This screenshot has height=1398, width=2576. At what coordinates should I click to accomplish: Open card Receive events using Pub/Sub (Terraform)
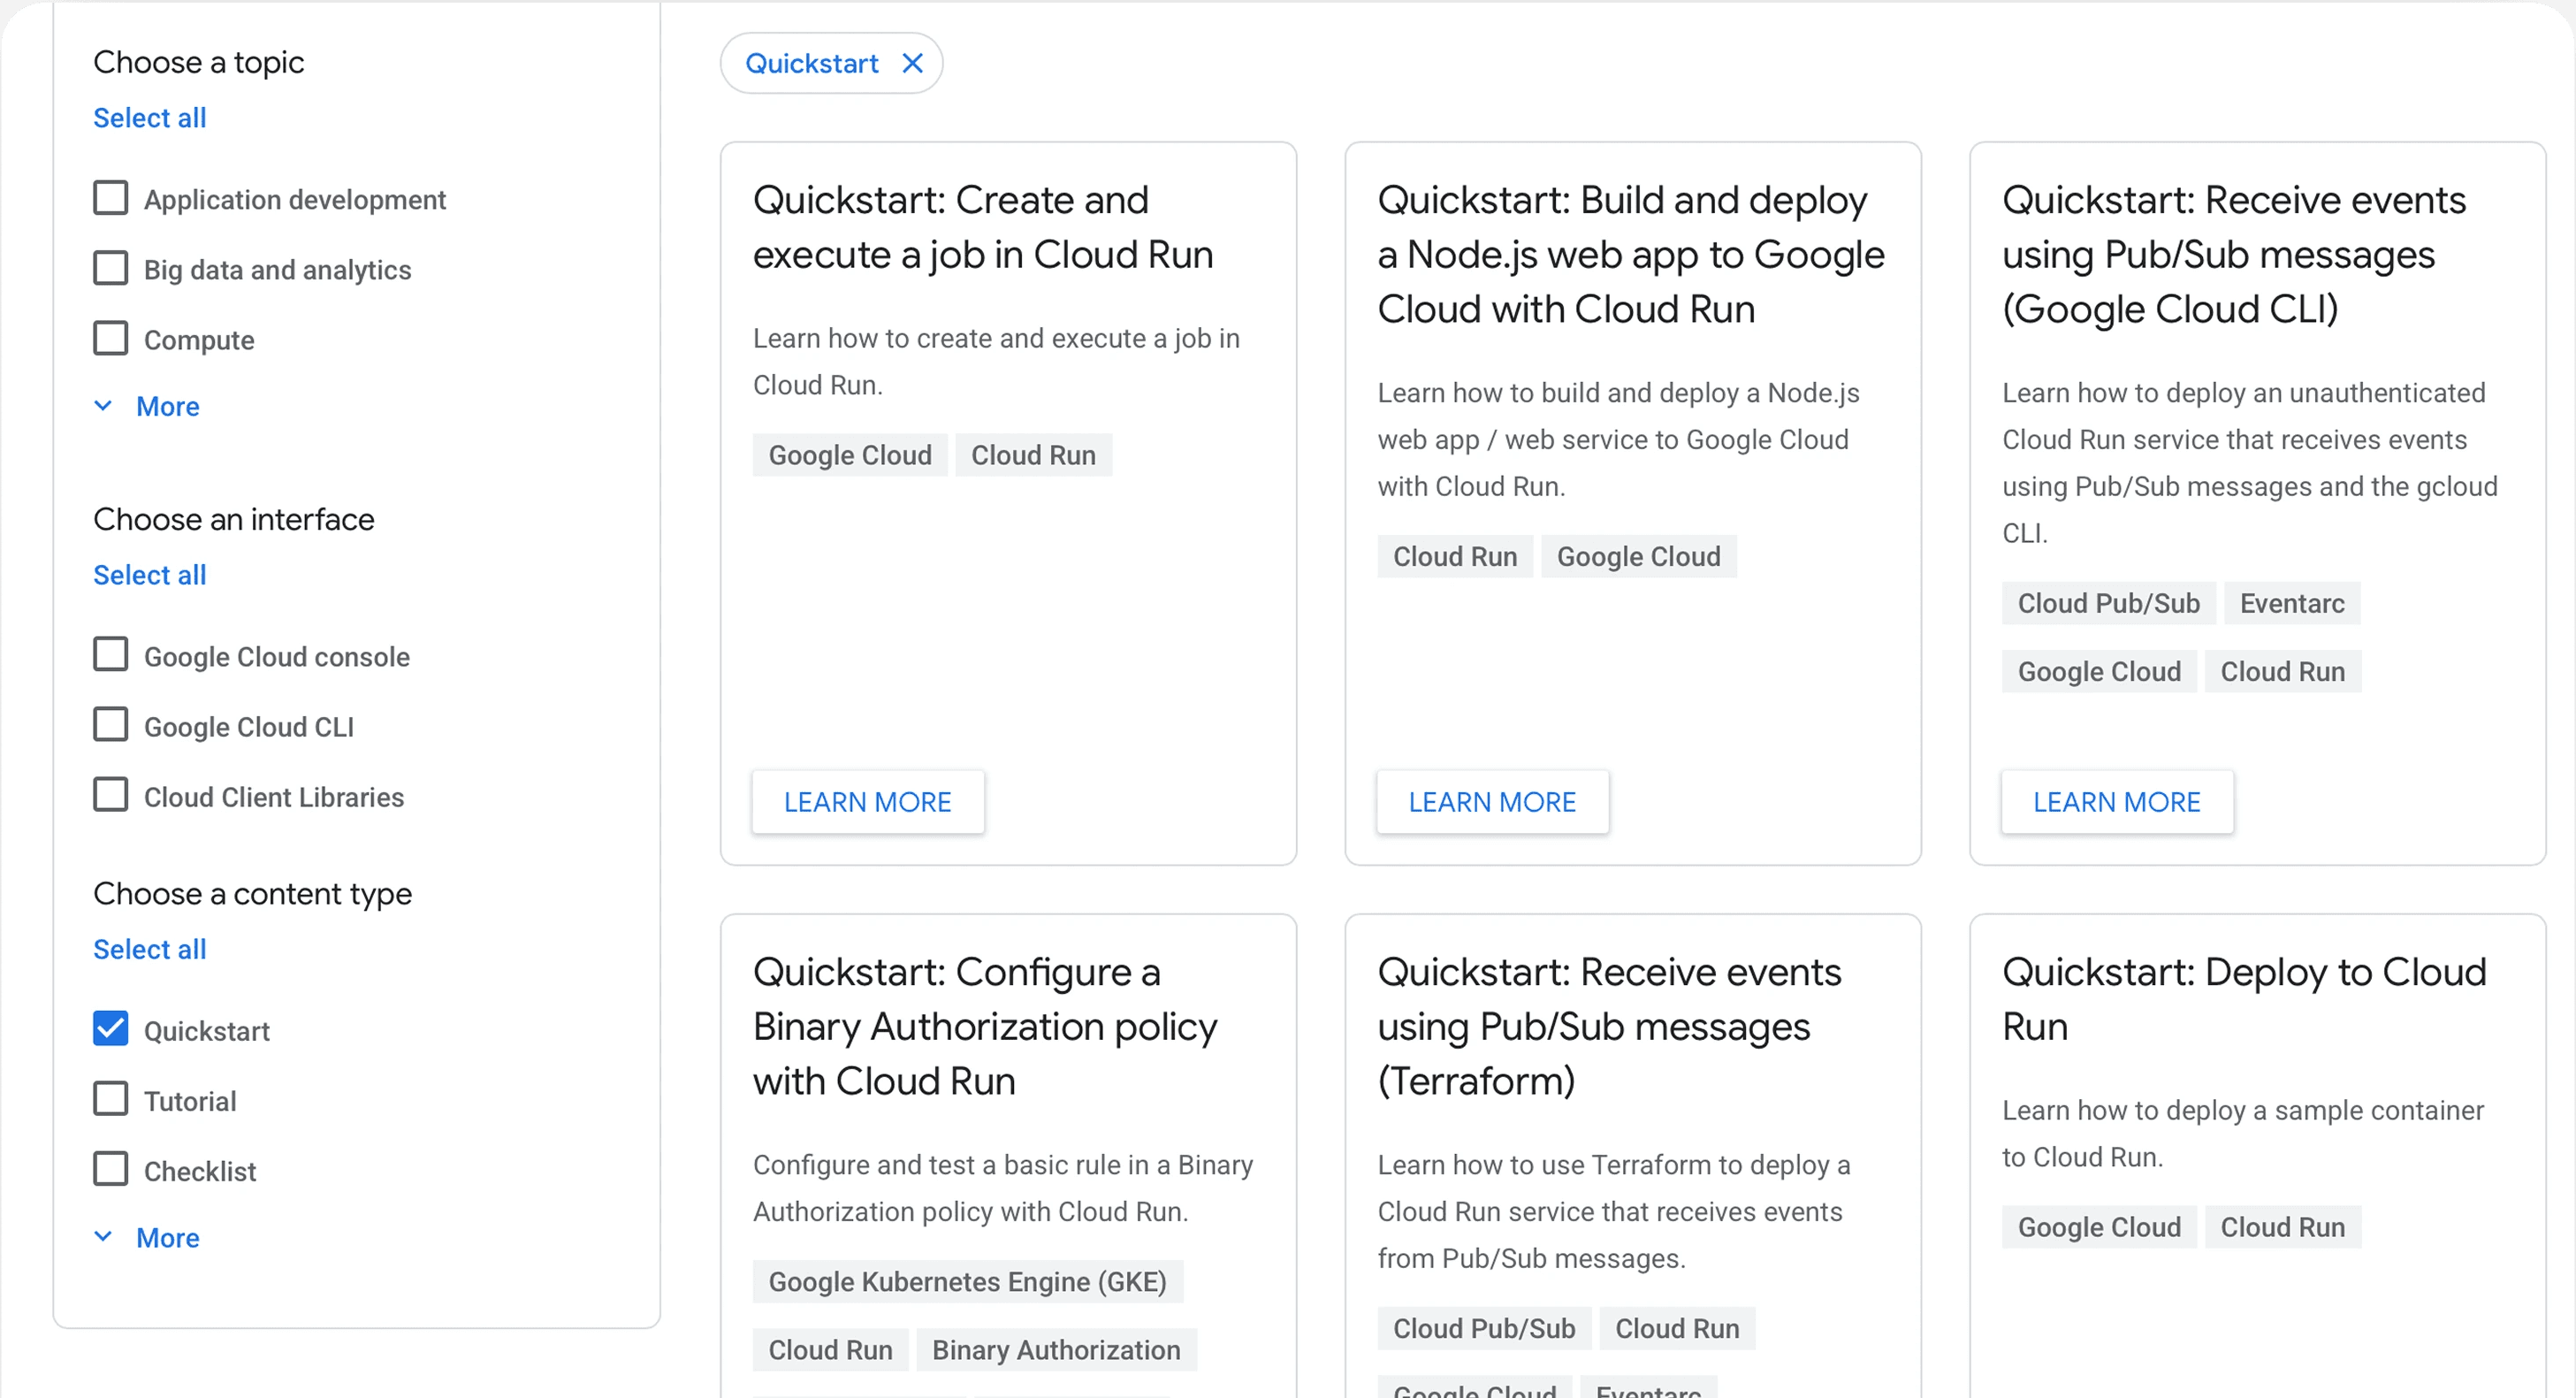coord(1609,1027)
